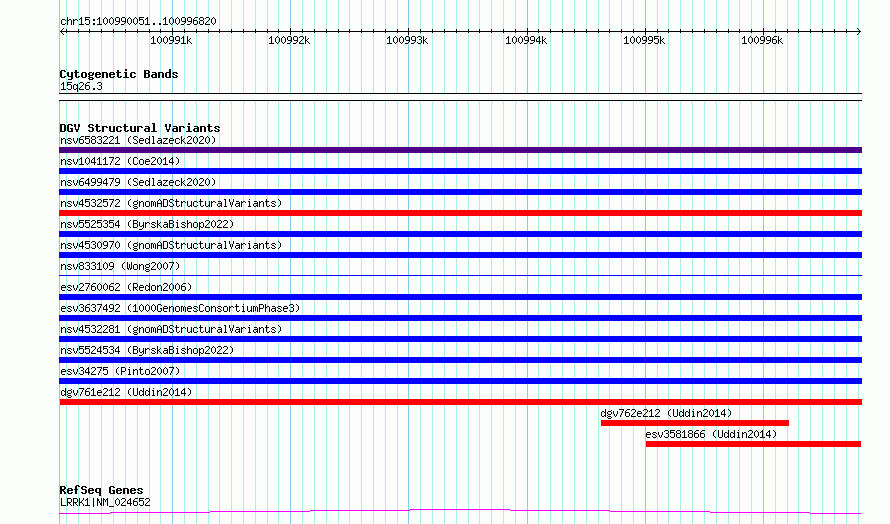
Task: Click the blue esv34275 variant bar
Action: pyautogui.click(x=460, y=381)
